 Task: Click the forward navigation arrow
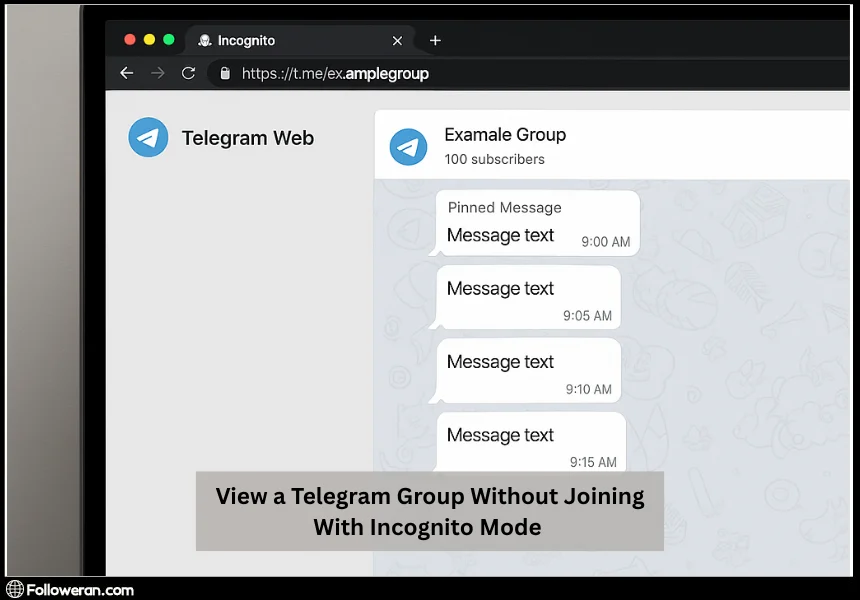pos(157,72)
